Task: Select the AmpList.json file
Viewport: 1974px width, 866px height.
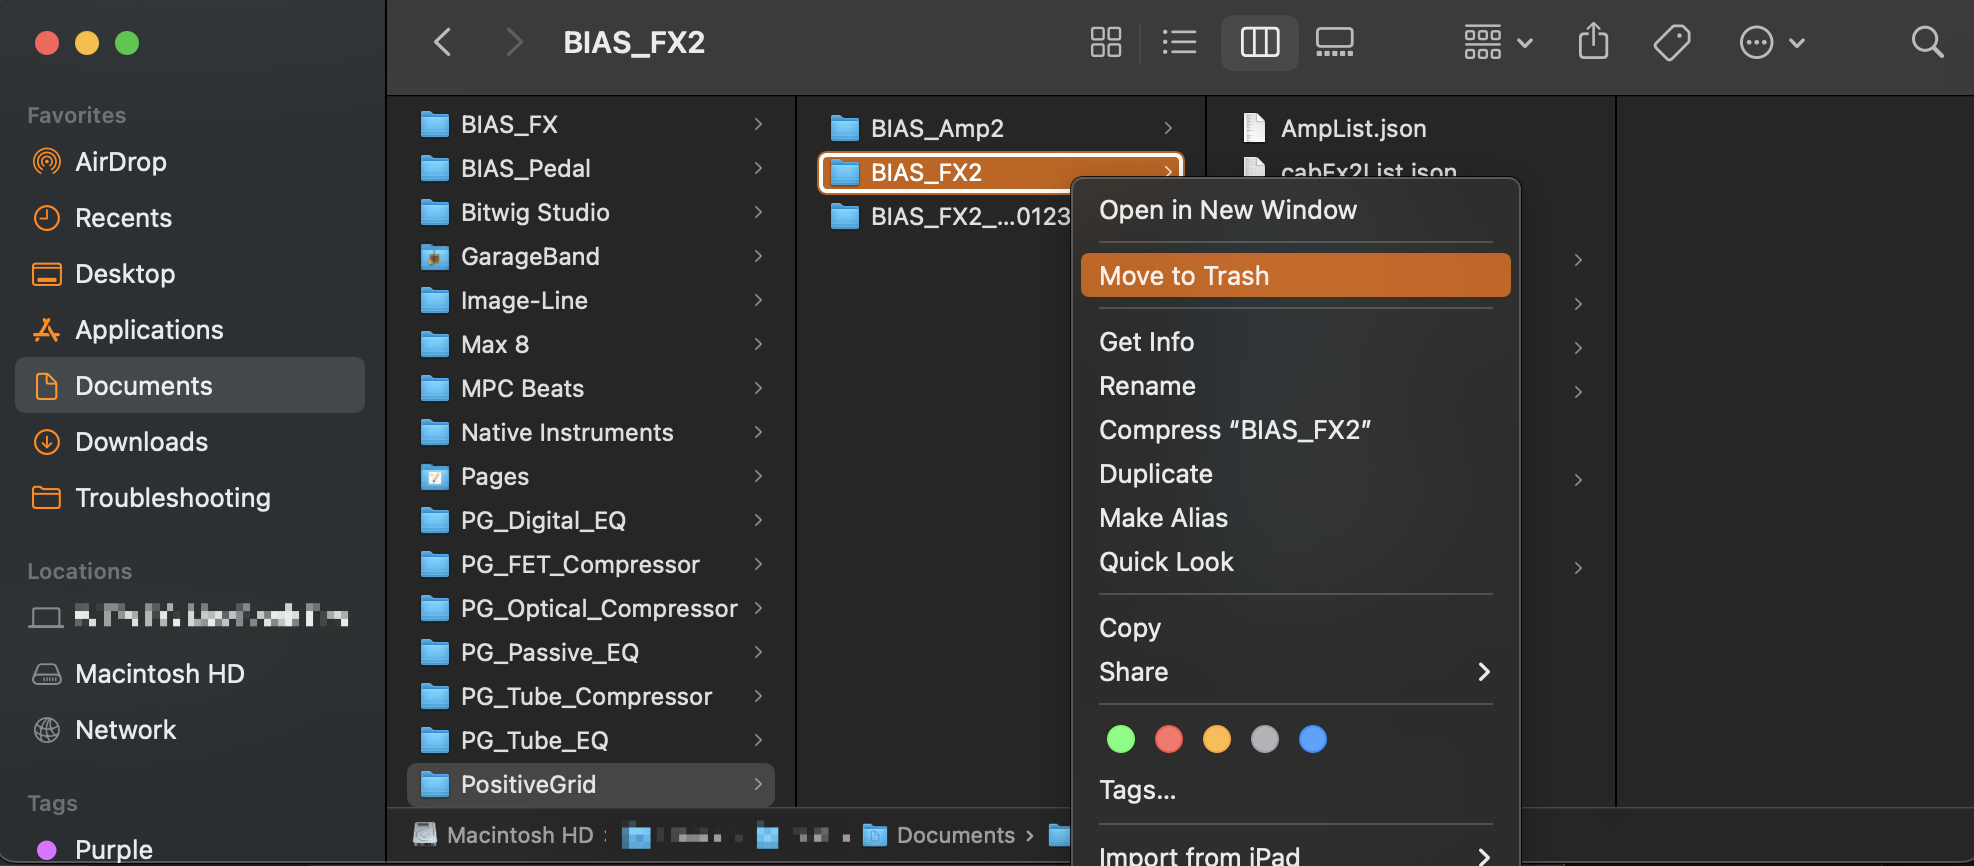Action: 1352,128
